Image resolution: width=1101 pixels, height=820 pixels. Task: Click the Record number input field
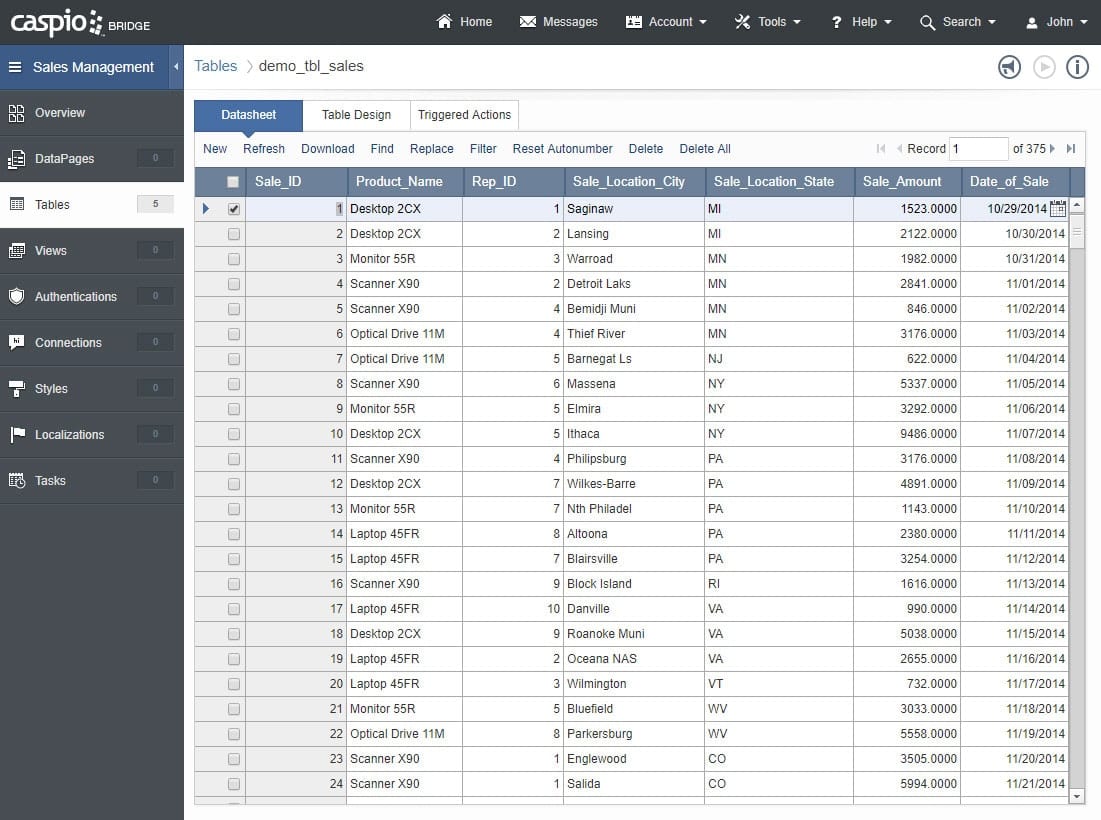978,149
